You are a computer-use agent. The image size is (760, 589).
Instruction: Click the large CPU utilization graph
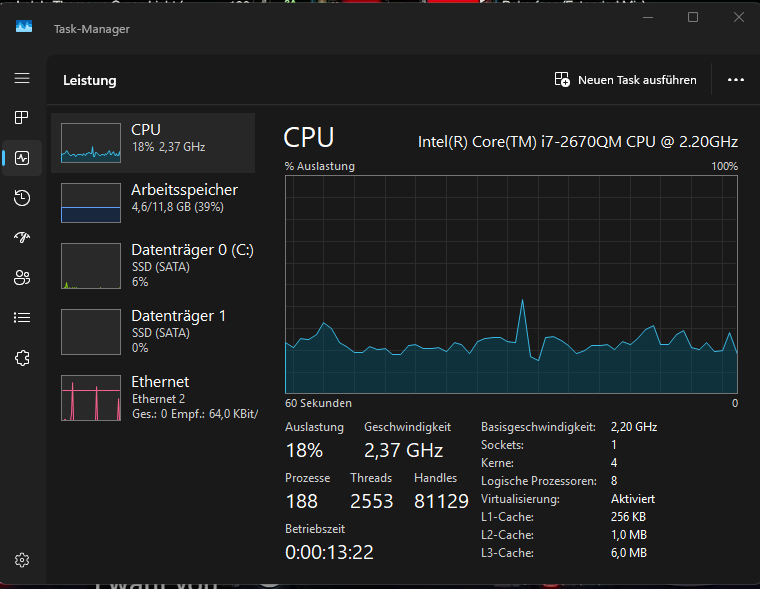coord(511,284)
